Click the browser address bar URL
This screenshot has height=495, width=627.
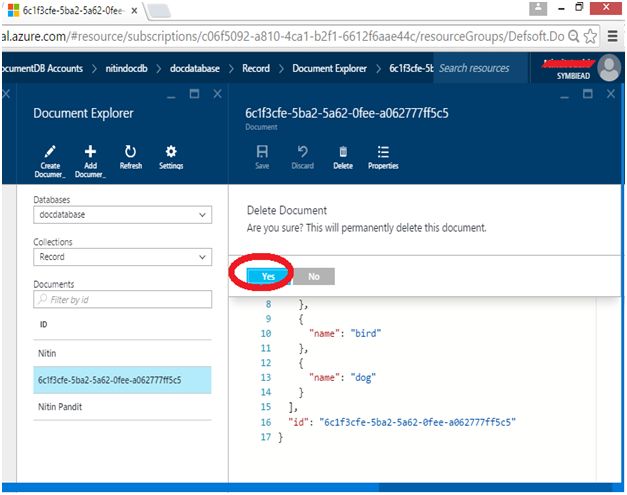(x=282, y=36)
